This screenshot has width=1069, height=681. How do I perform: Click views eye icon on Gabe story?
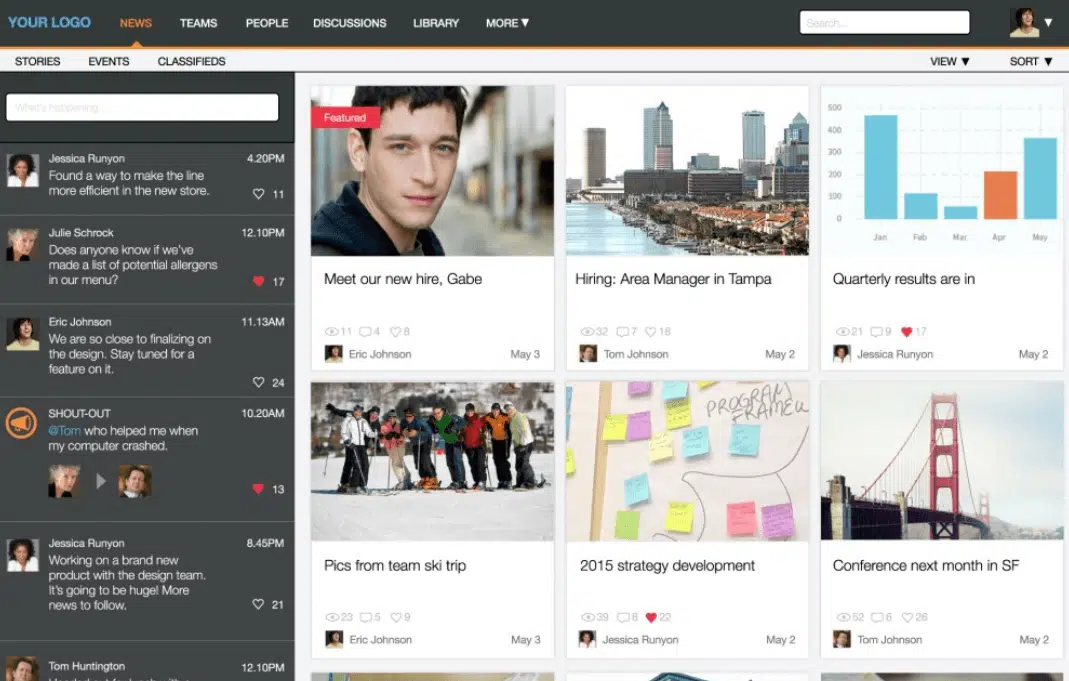tap(332, 331)
